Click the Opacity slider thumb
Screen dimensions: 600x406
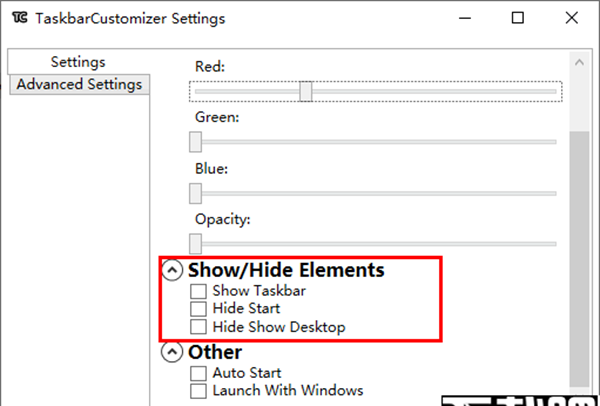coord(196,244)
